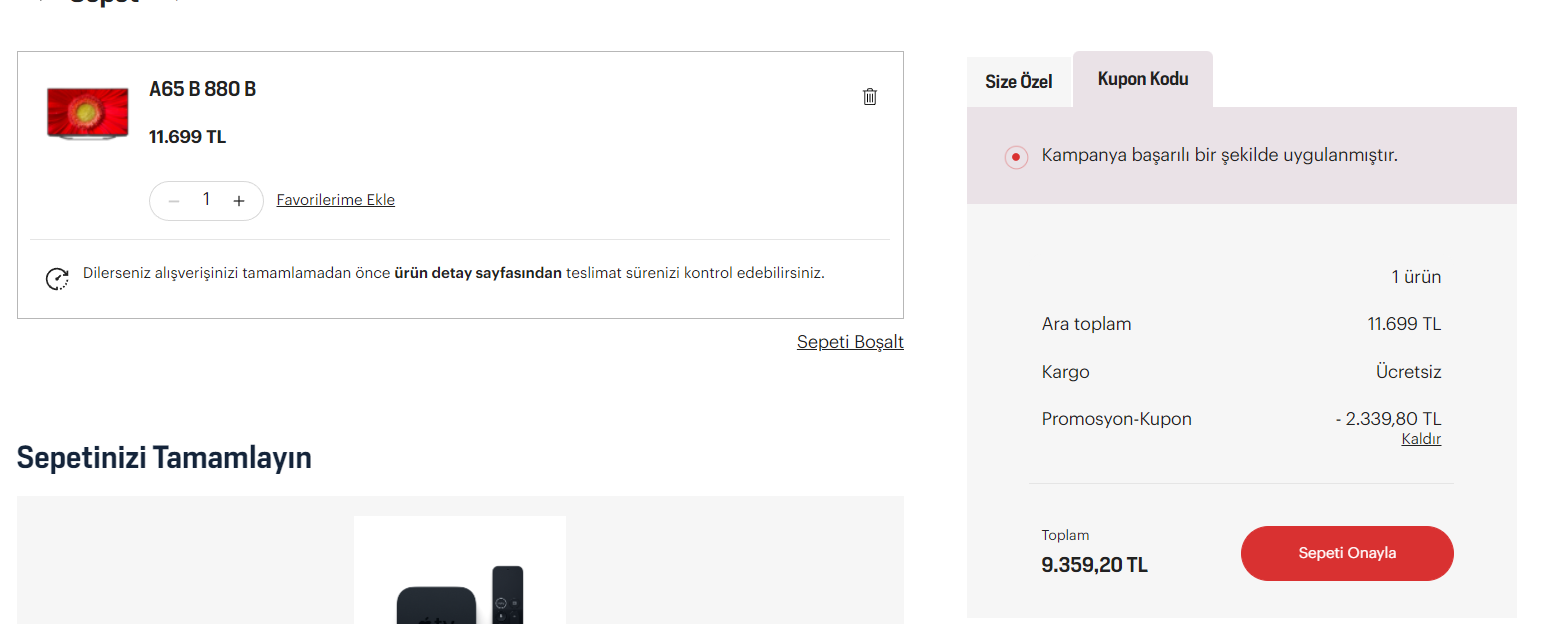
Task: Click the Sepetinizi Tamamlayın heading
Action: [164, 458]
